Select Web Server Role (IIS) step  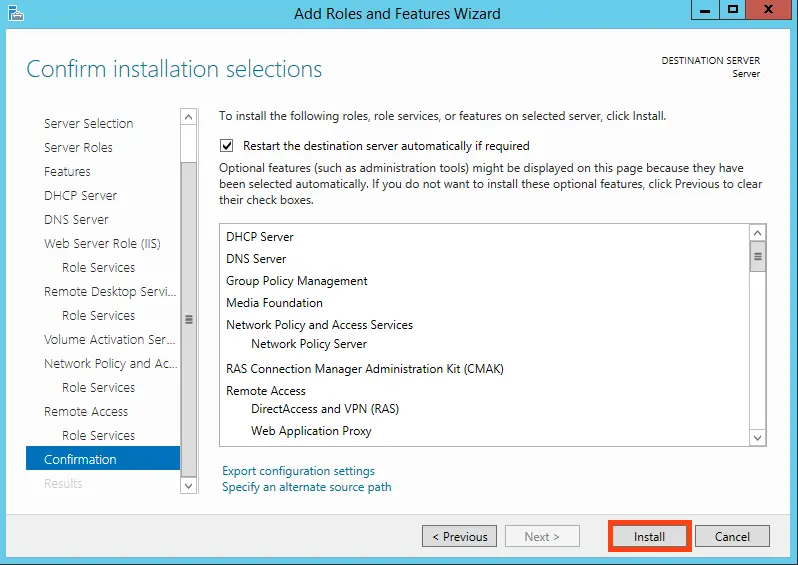102,243
